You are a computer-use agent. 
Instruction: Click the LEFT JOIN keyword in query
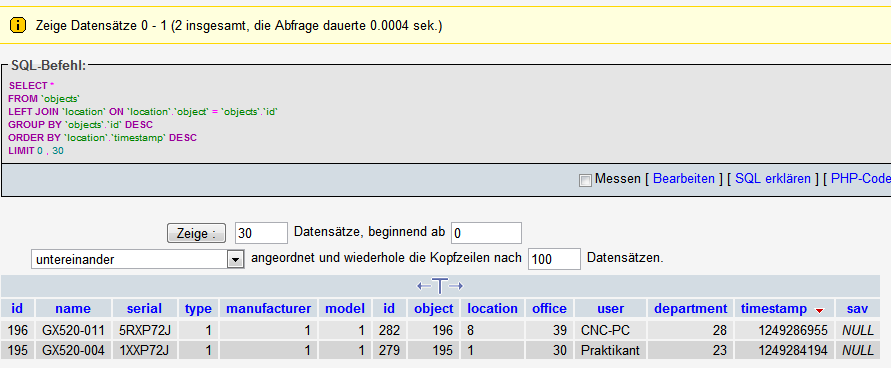(33, 112)
